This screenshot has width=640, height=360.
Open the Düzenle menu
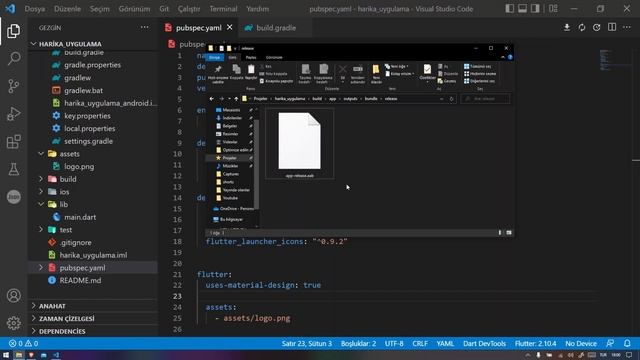pos(67,9)
